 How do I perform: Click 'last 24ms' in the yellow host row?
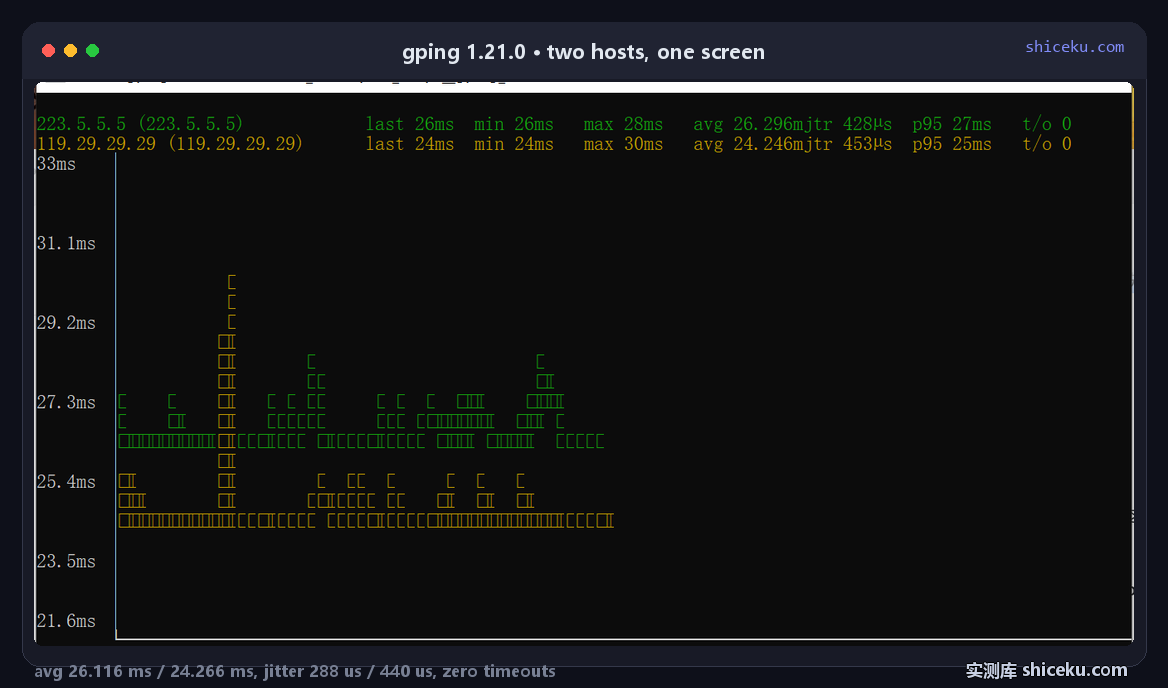(x=410, y=144)
